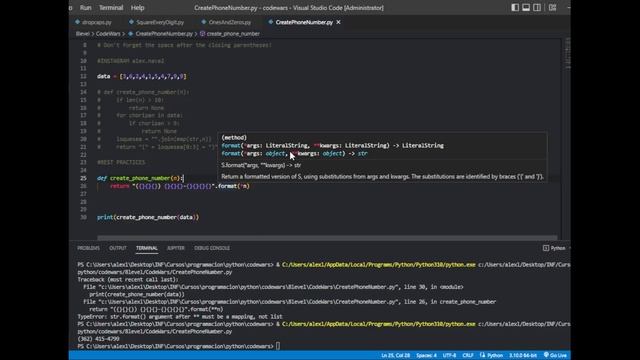Image resolution: width=640 pixels, height=360 pixels.
Task: Select the TERMINAL panel tab
Action: (147, 248)
